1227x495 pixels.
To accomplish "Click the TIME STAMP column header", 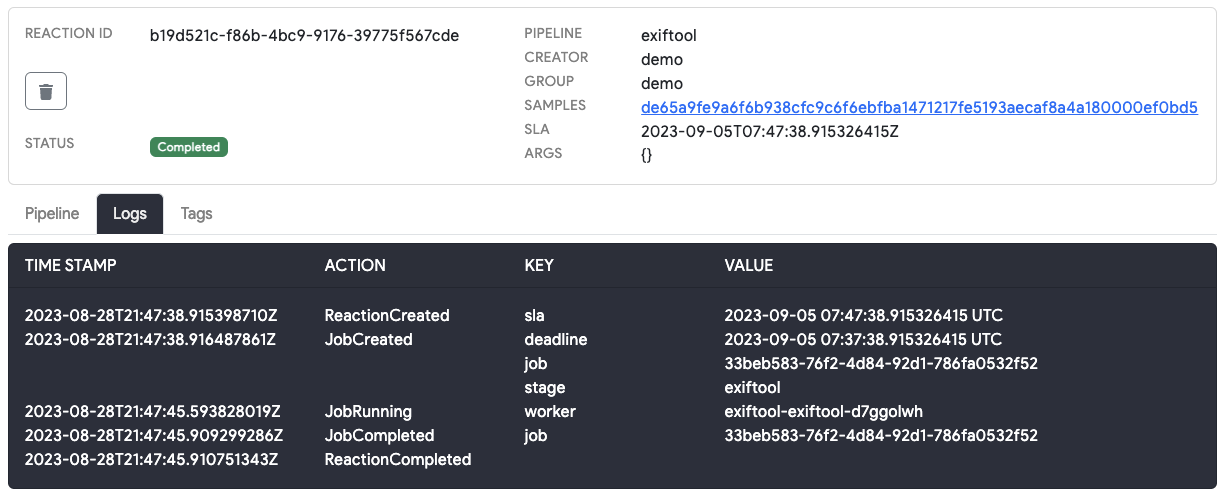I will point(70,265).
